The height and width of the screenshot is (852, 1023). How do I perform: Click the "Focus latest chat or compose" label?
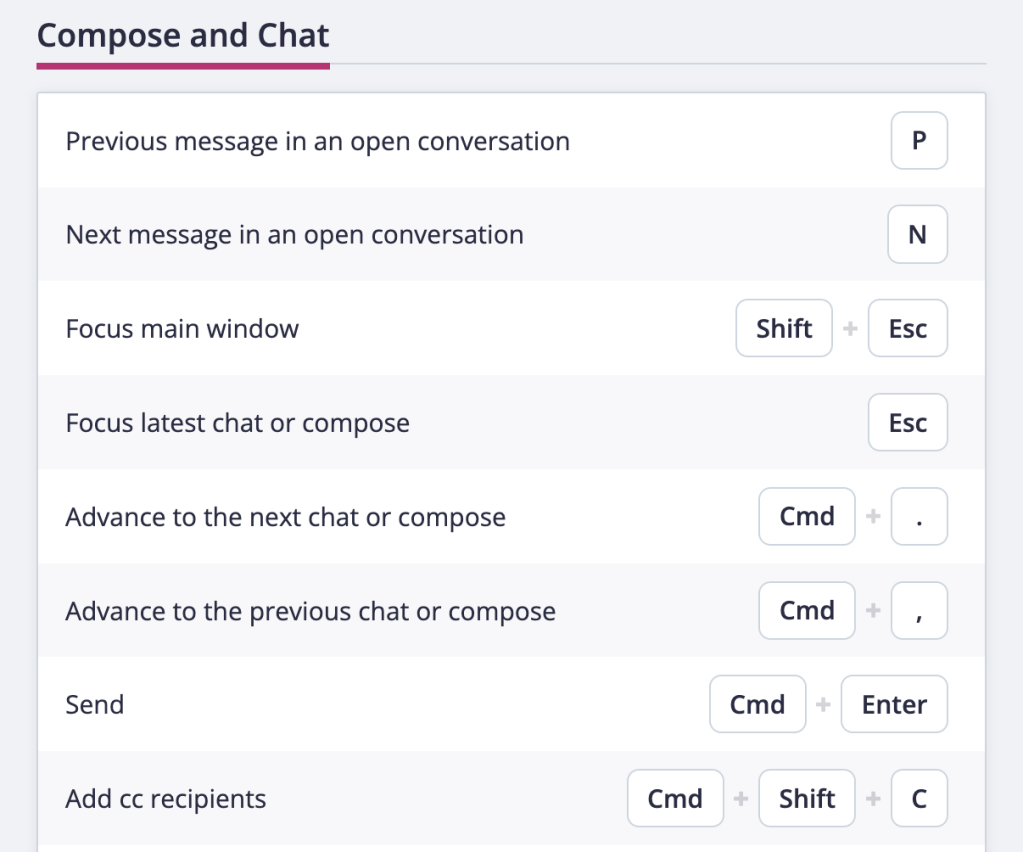[x=237, y=423]
